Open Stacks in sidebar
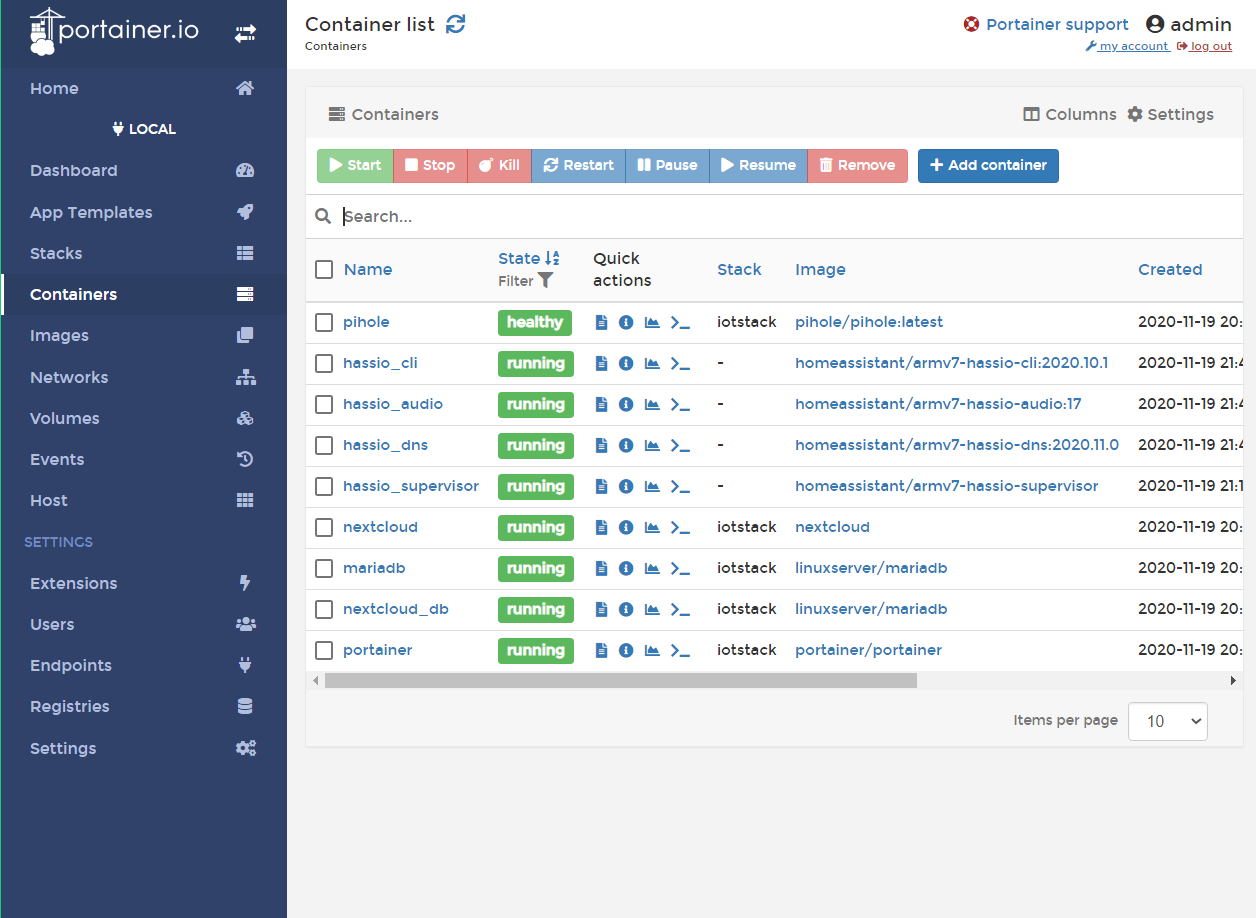Screen dimensions: 1256x918 pos(144,253)
